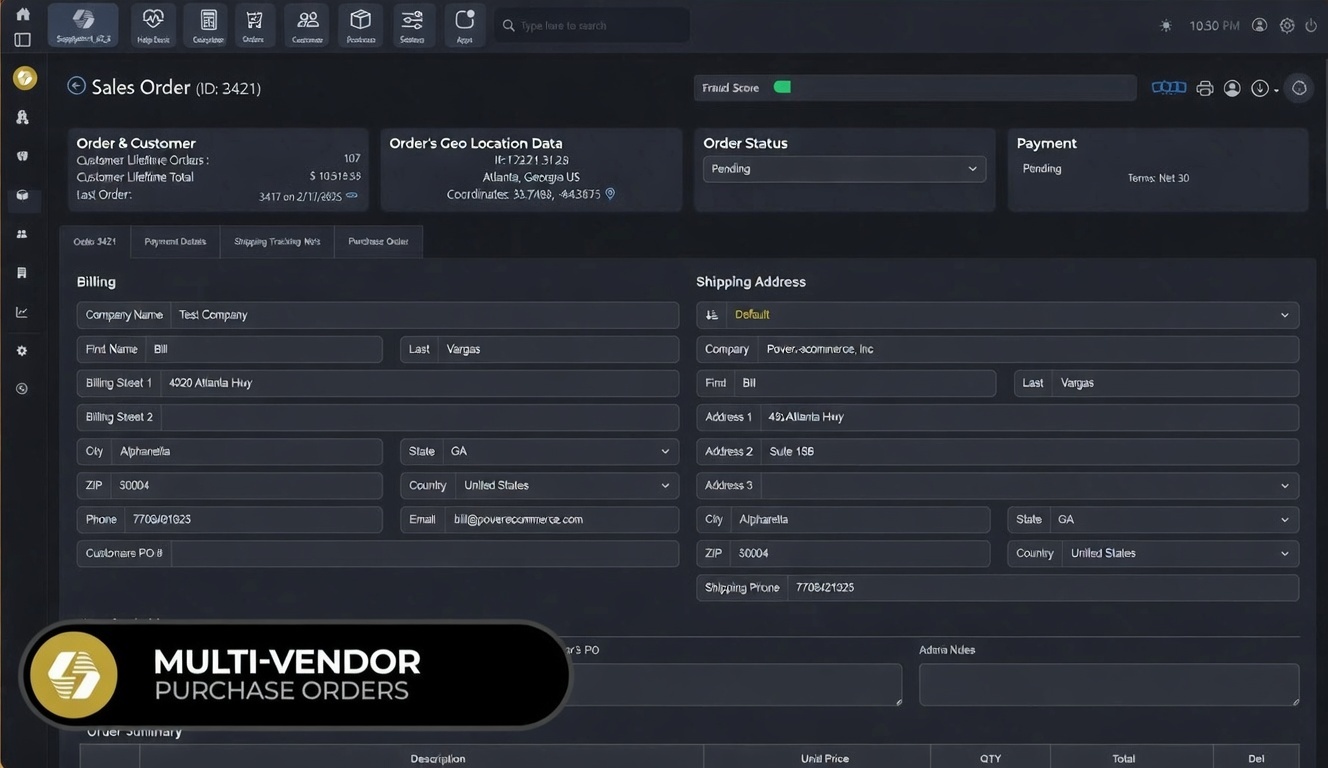Open the Orders cart icon in top bar

tap(254, 25)
